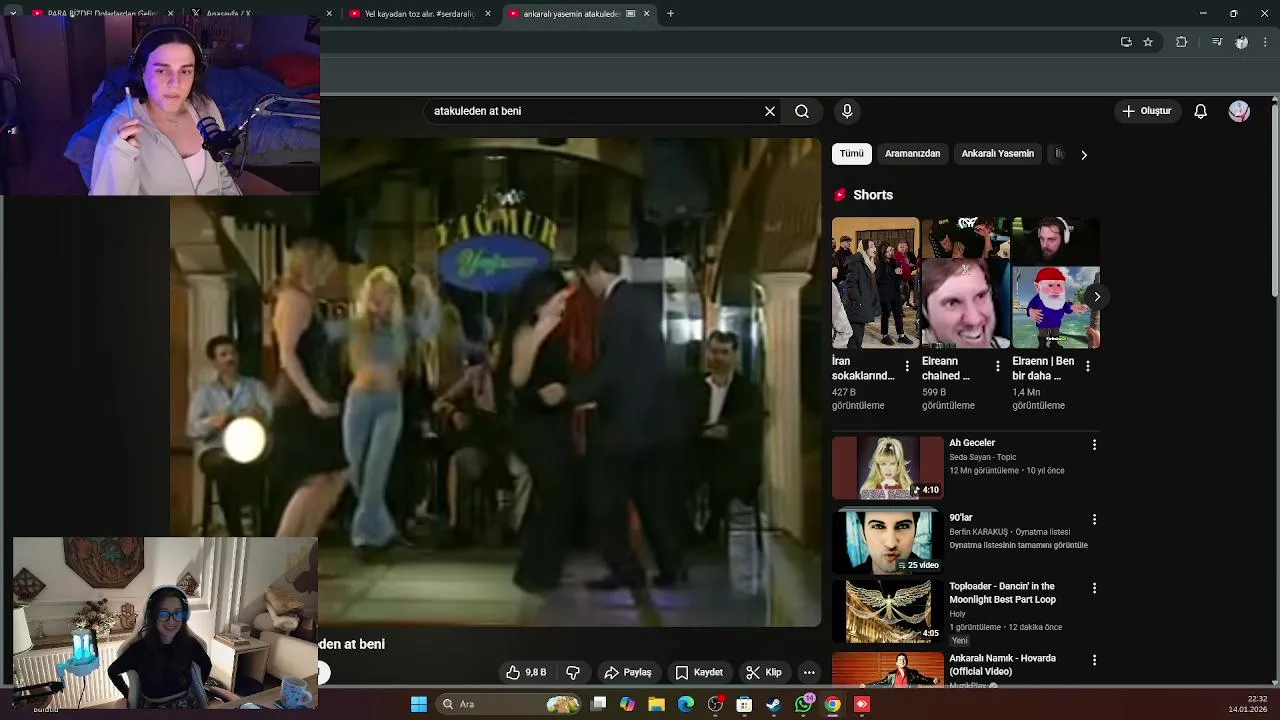Open Google Chrome taskbar icon
This screenshot has height=720, width=1280.
click(832, 704)
